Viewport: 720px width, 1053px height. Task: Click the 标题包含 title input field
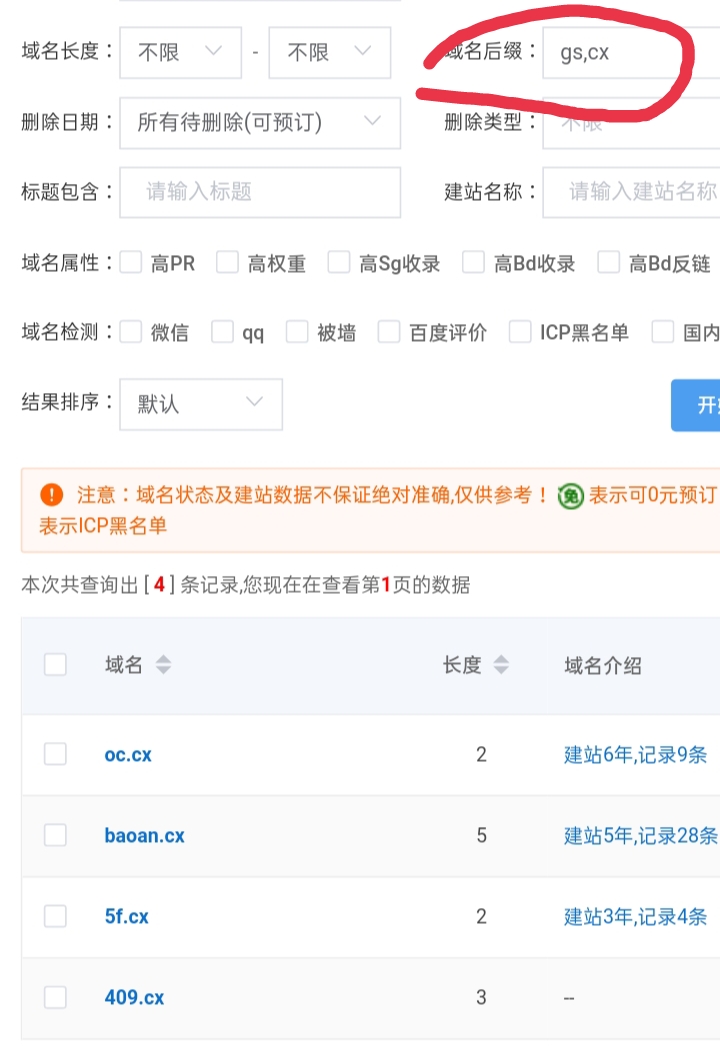[x=259, y=192]
